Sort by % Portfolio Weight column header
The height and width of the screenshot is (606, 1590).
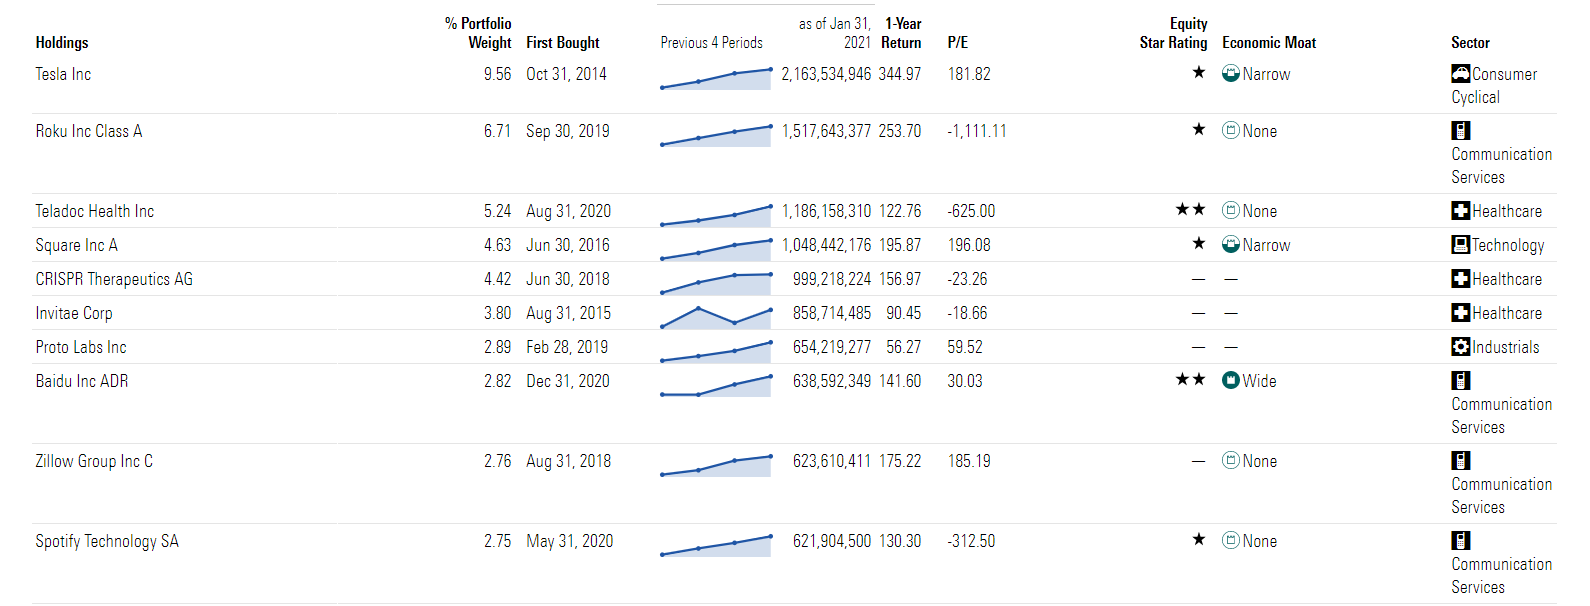tap(480, 33)
